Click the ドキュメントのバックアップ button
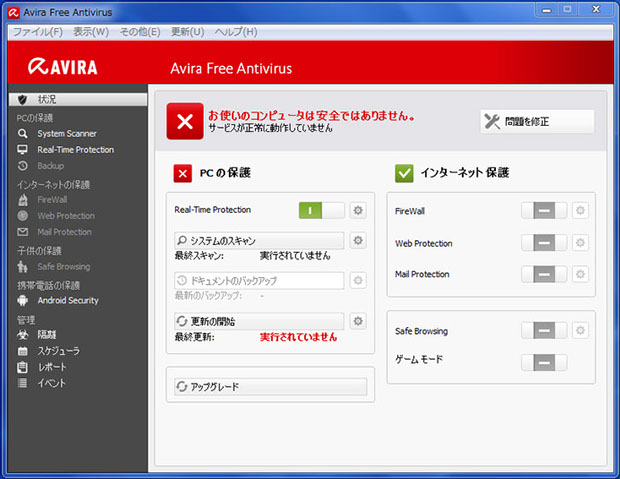The image size is (620, 479). click(x=259, y=280)
